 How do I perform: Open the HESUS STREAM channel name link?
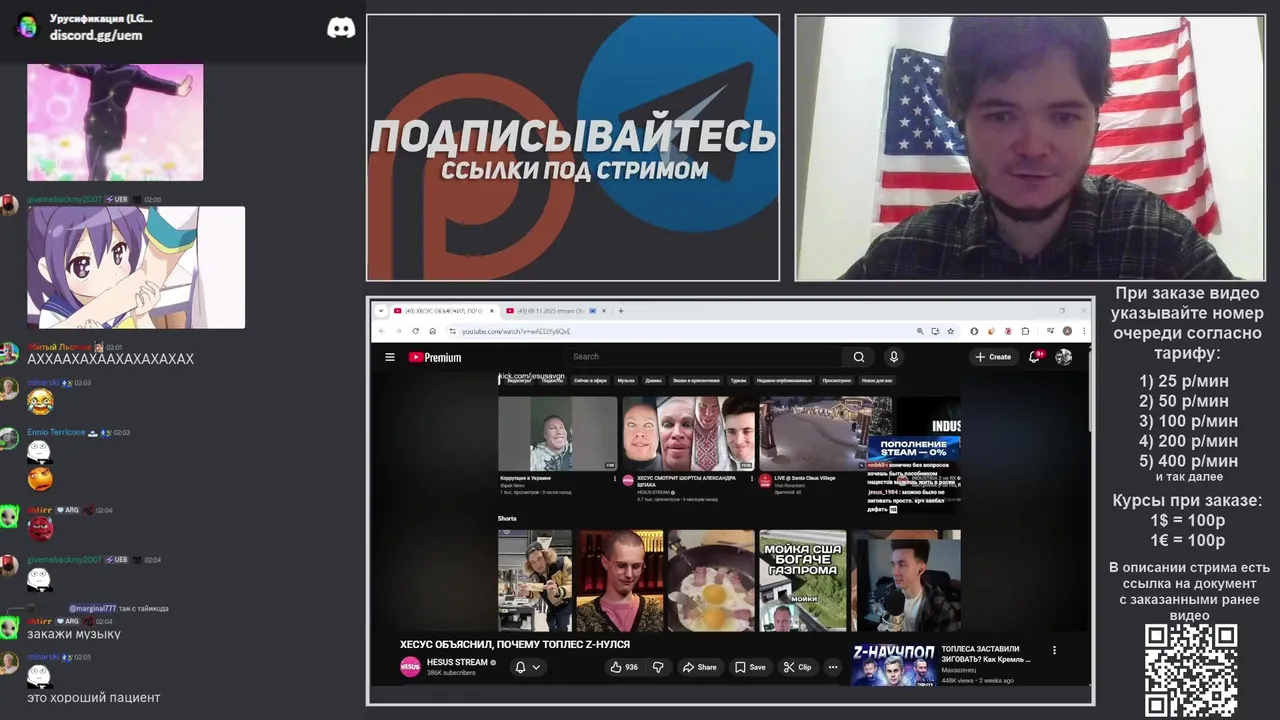pos(457,662)
